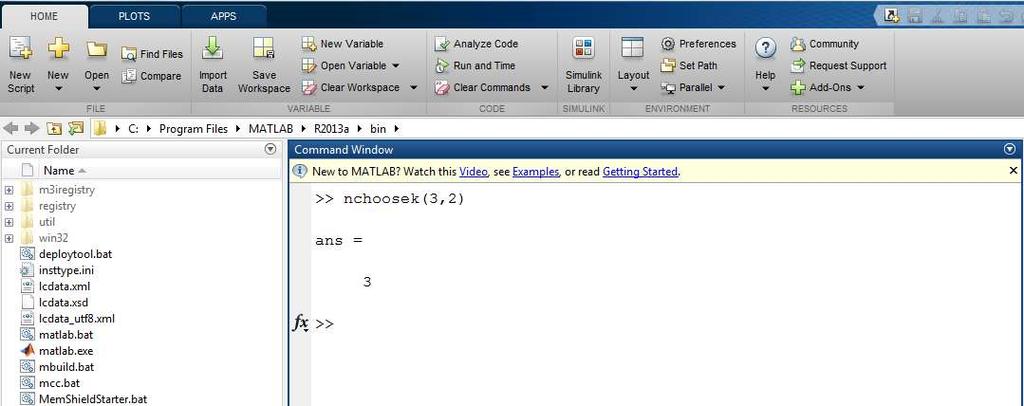Viewport: 1024px width, 406px height.
Task: Create a New Script
Action: coord(20,64)
